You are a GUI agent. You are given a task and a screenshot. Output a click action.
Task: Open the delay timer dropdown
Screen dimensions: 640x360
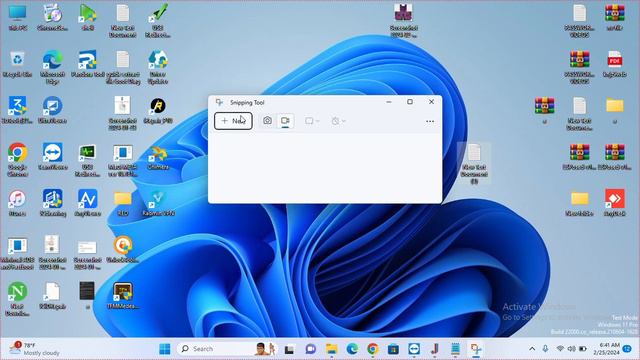click(x=338, y=121)
